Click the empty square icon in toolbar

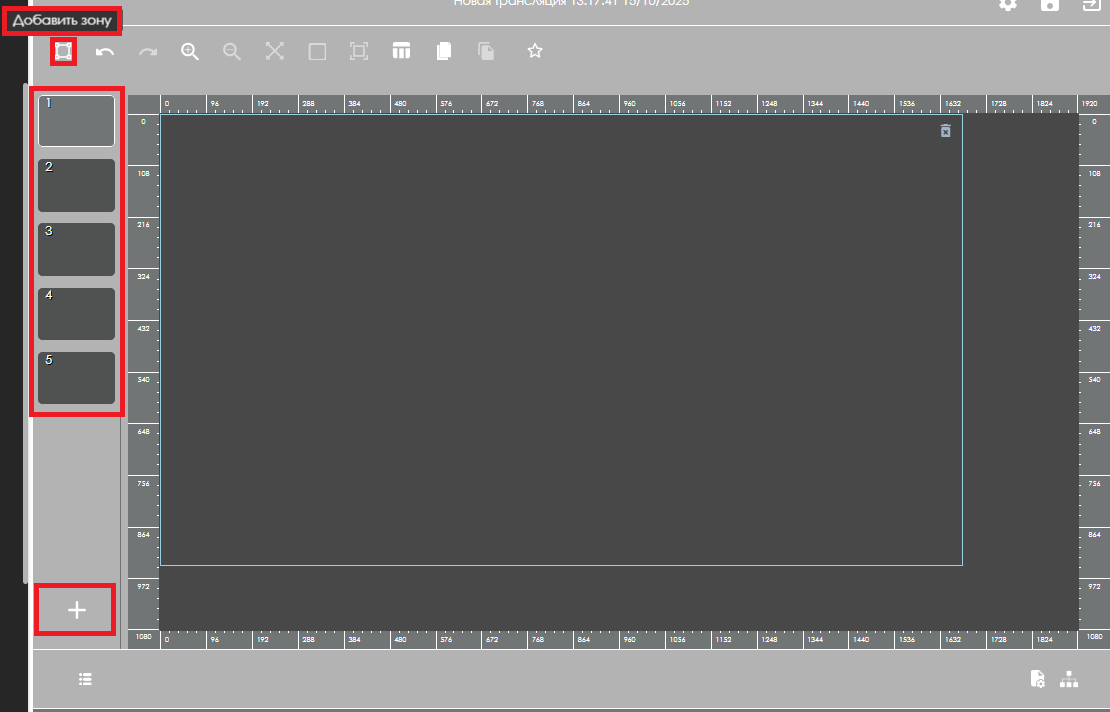317,51
